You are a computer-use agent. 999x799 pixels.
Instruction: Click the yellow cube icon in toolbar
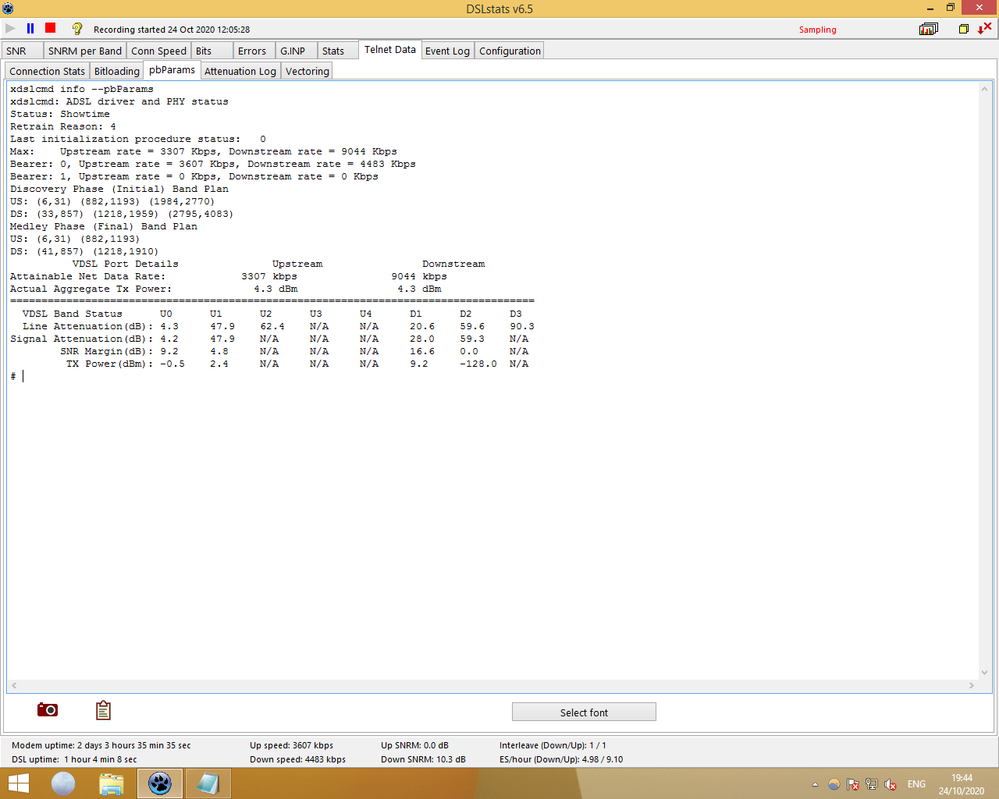click(x=964, y=29)
